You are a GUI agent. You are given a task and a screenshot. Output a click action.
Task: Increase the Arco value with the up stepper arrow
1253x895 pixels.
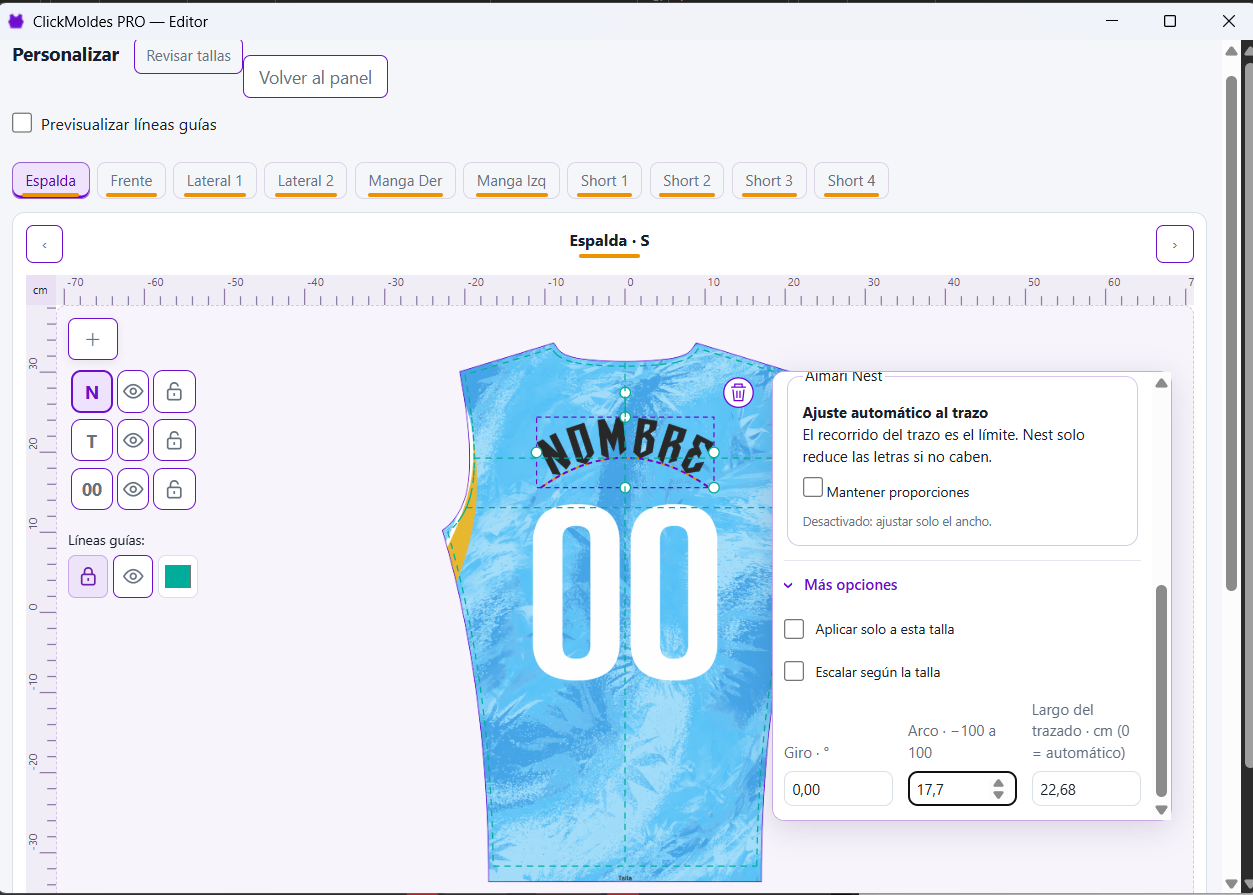pos(998,783)
